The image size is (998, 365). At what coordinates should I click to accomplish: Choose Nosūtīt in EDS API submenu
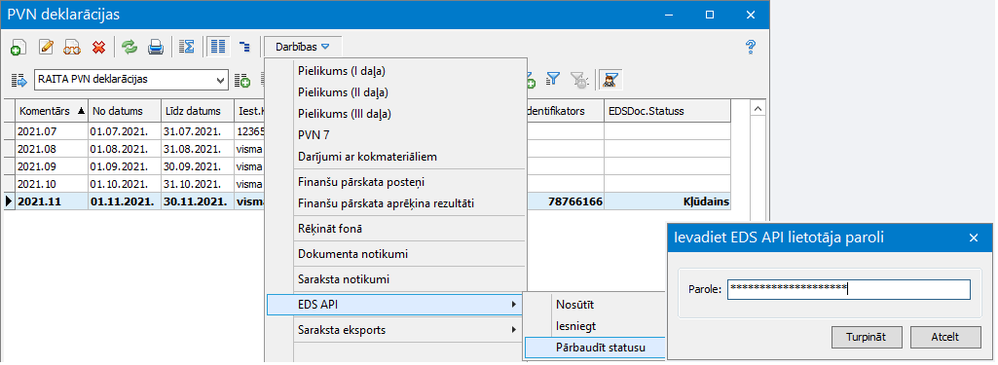[x=575, y=304]
